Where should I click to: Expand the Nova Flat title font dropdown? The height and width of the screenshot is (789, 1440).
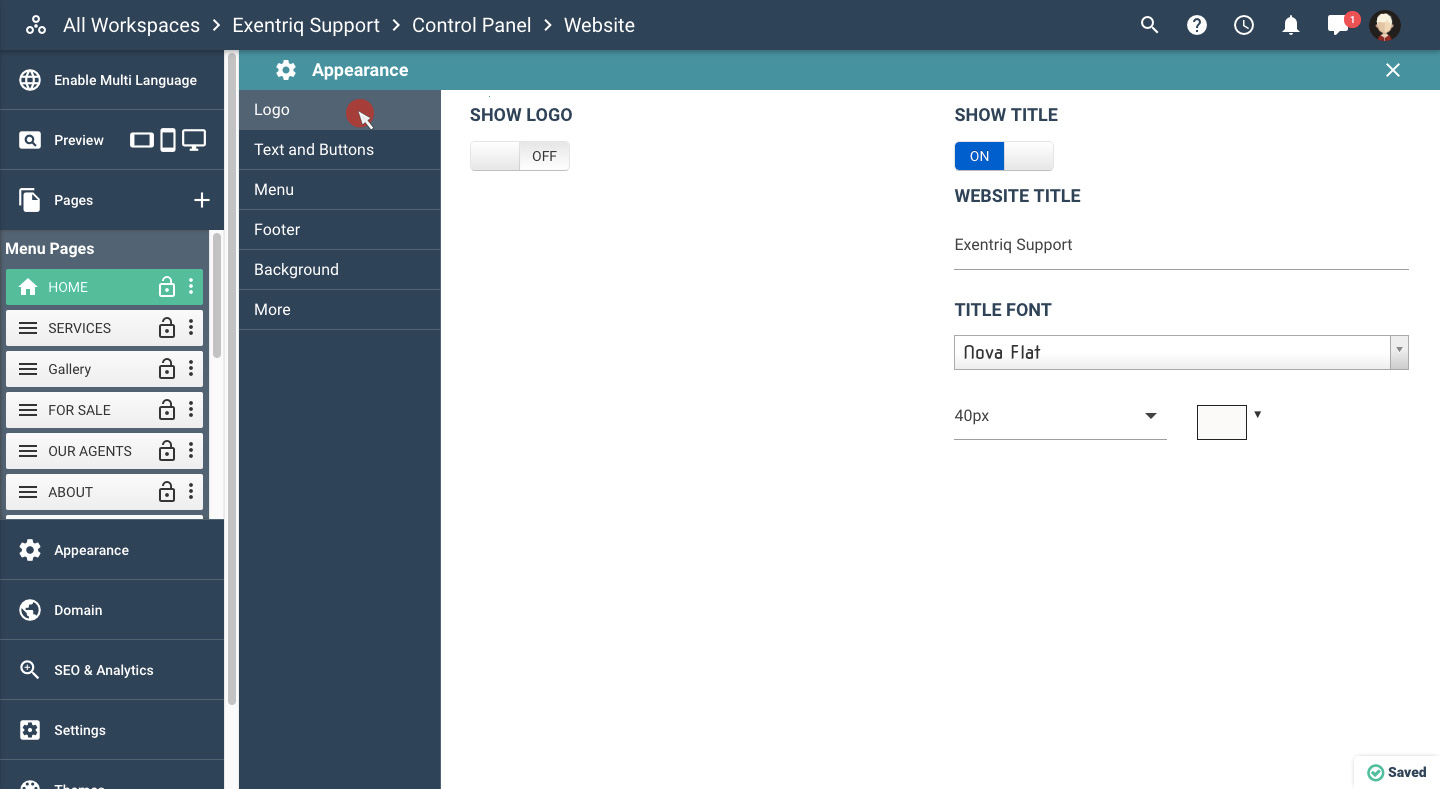[1399, 352]
